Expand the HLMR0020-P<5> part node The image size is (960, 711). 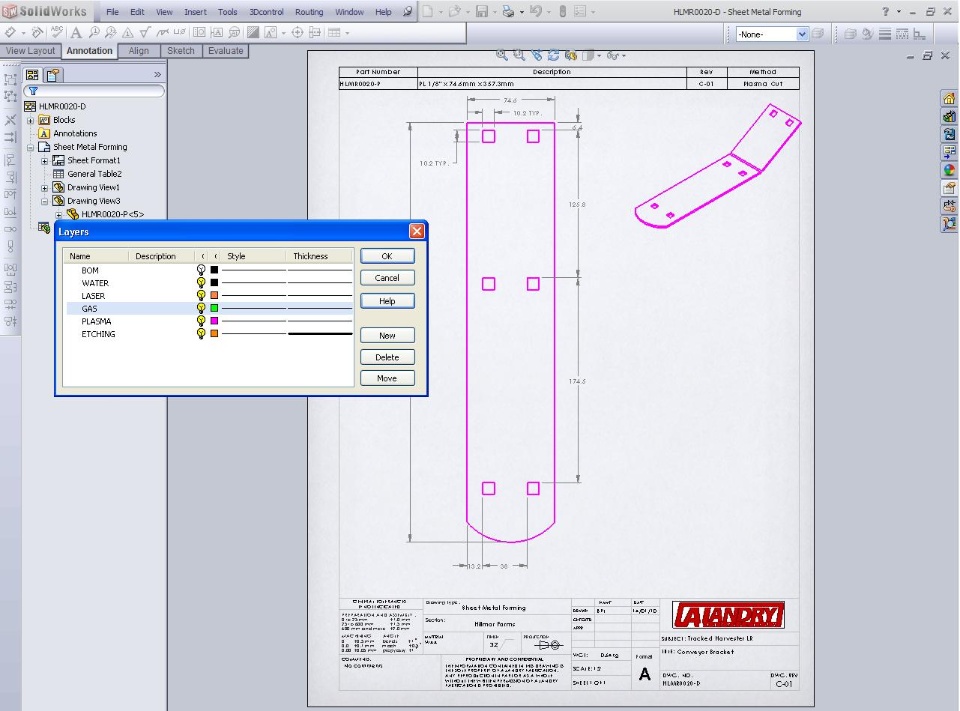(59, 214)
